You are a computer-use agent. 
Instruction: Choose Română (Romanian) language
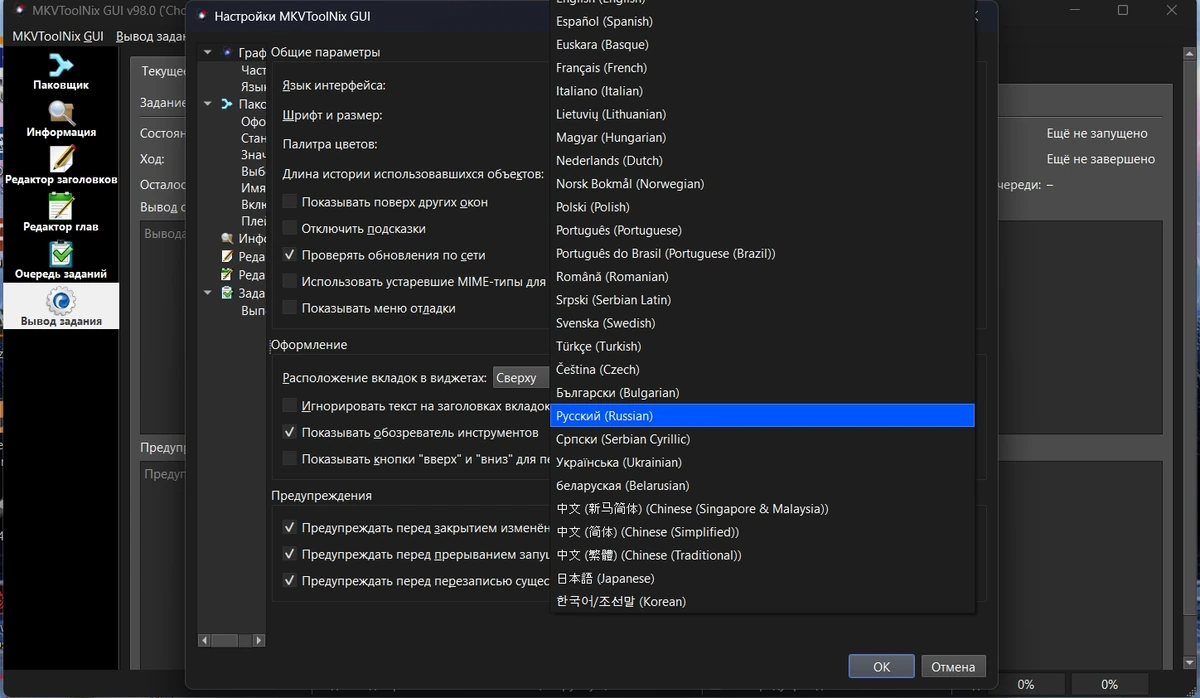tap(762, 276)
